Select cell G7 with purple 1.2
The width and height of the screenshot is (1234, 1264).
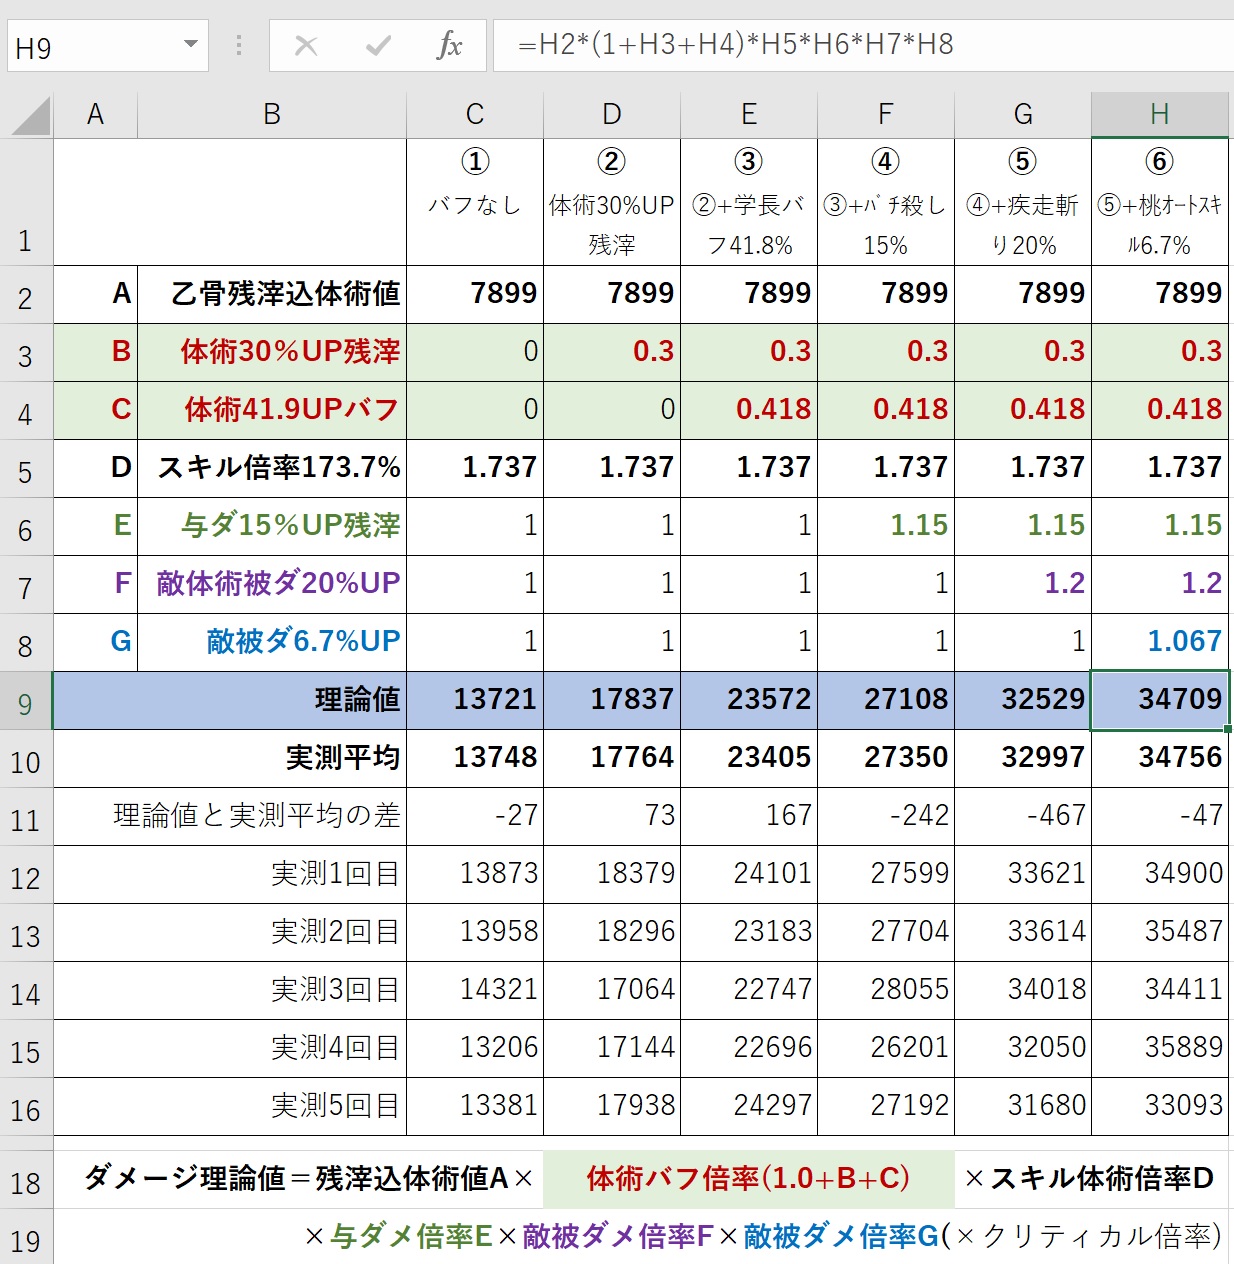point(1022,584)
